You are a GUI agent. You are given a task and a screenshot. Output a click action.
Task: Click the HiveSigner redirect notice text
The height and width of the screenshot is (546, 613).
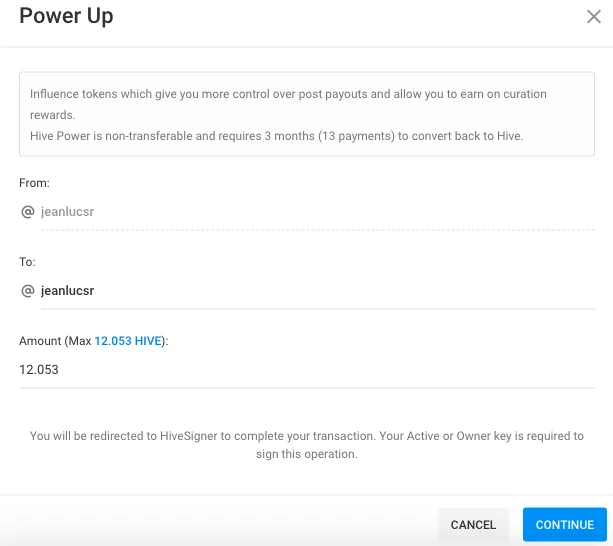point(307,445)
